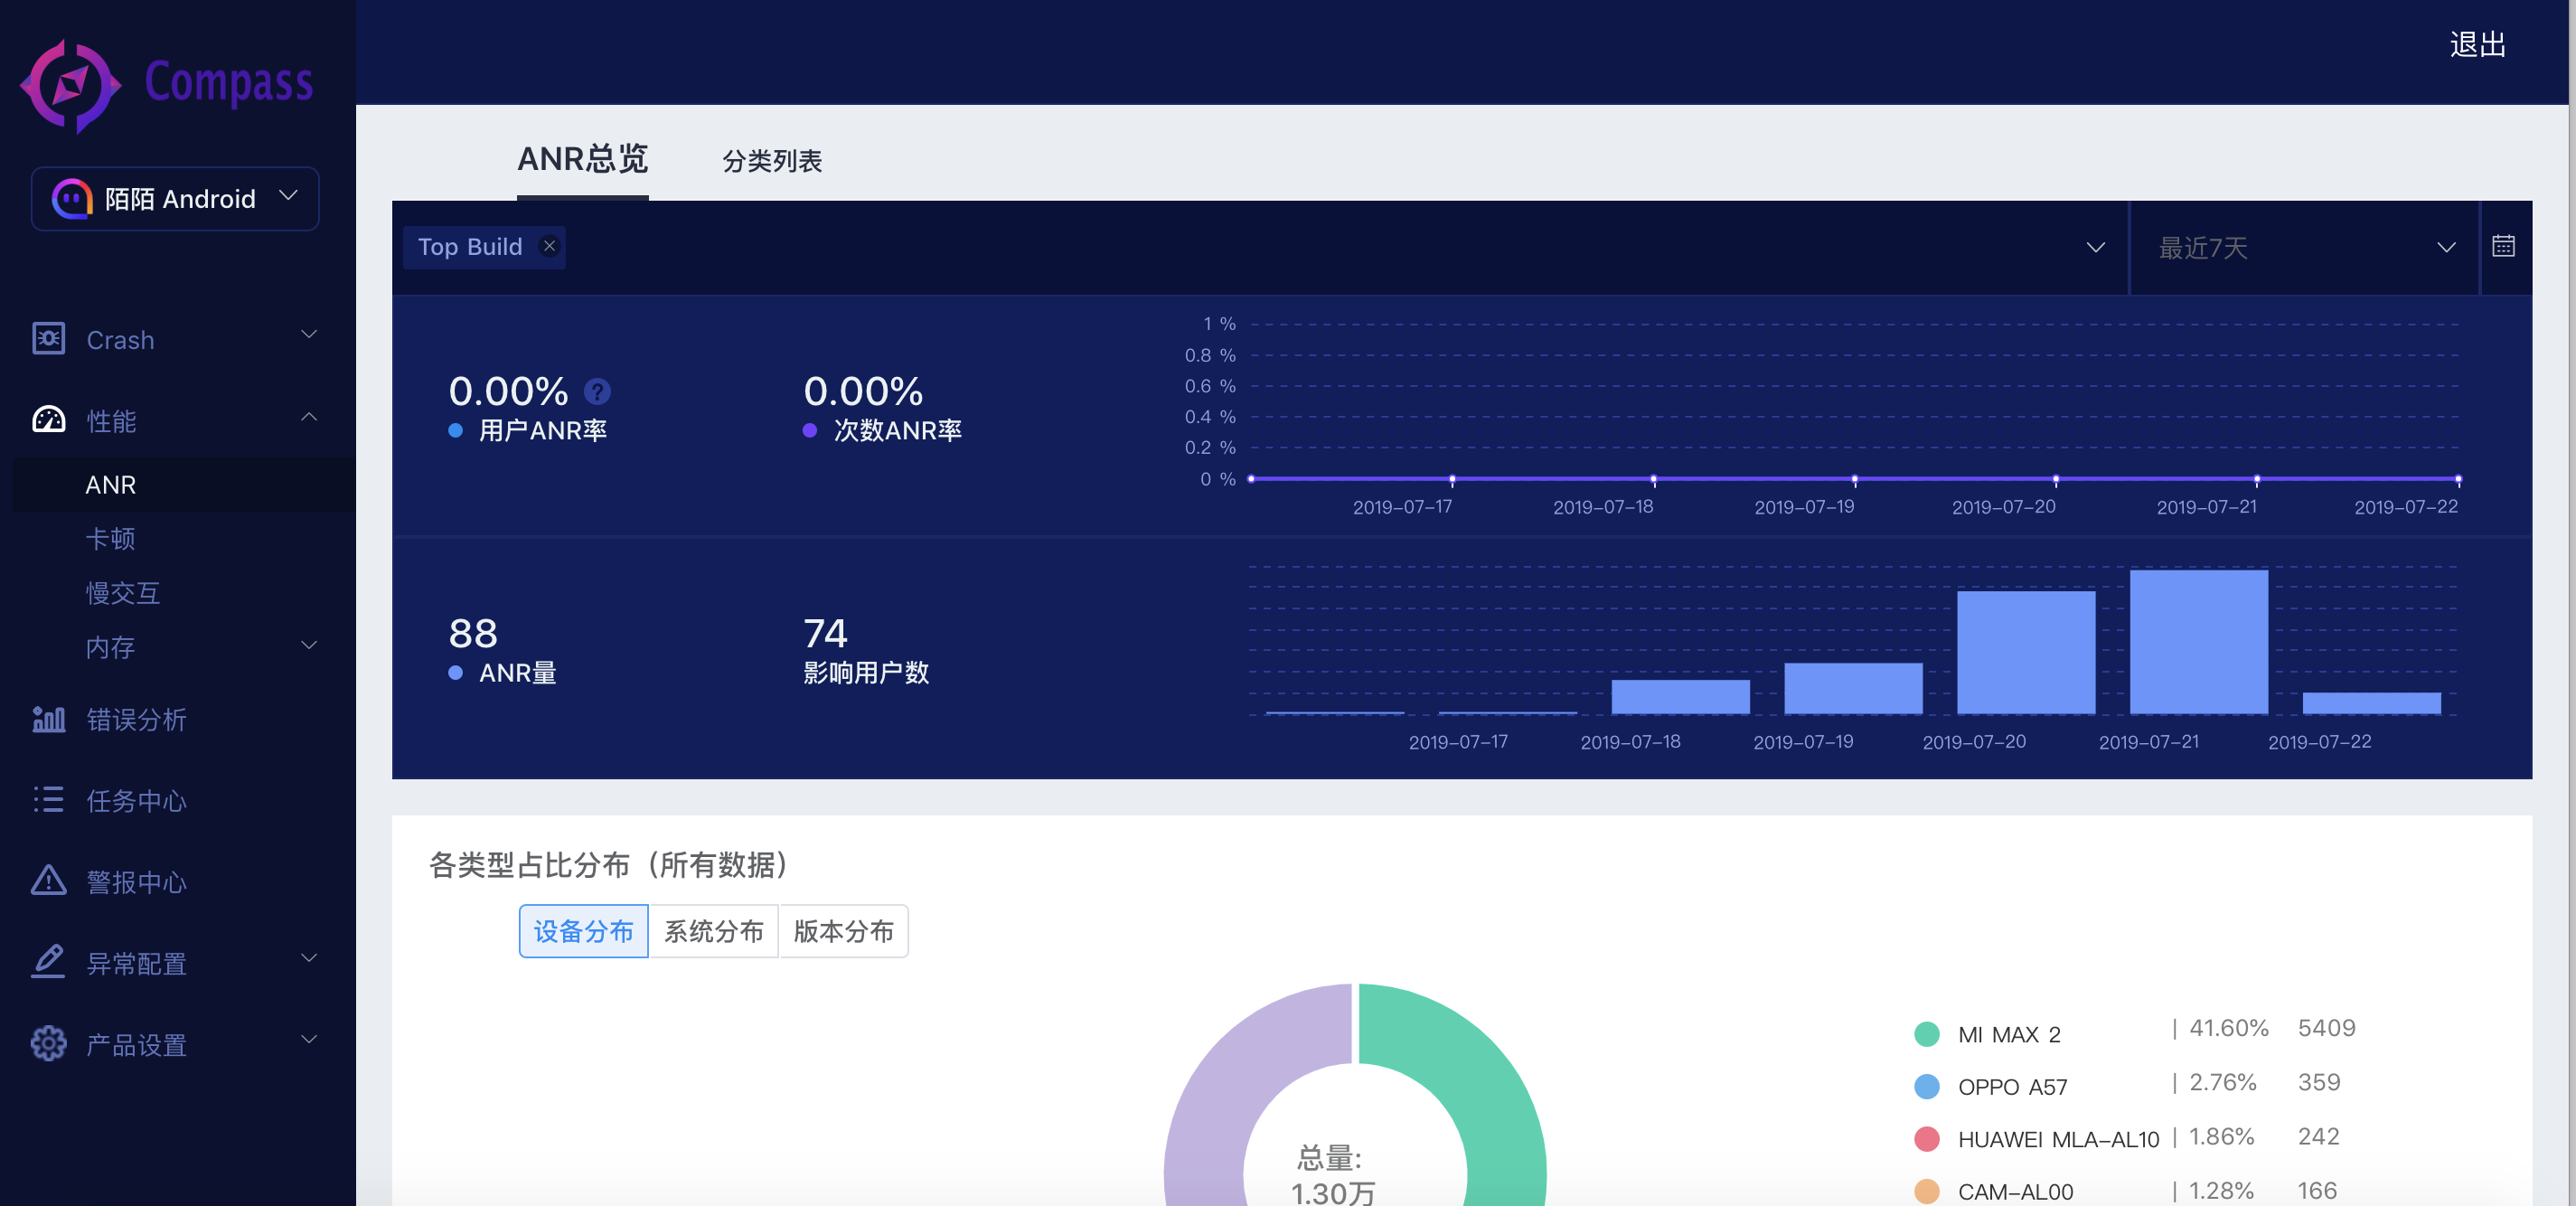The height and width of the screenshot is (1206, 2576).
Task: Click the 2019-07-18 bar in ANR chart
Action: click(1680, 697)
